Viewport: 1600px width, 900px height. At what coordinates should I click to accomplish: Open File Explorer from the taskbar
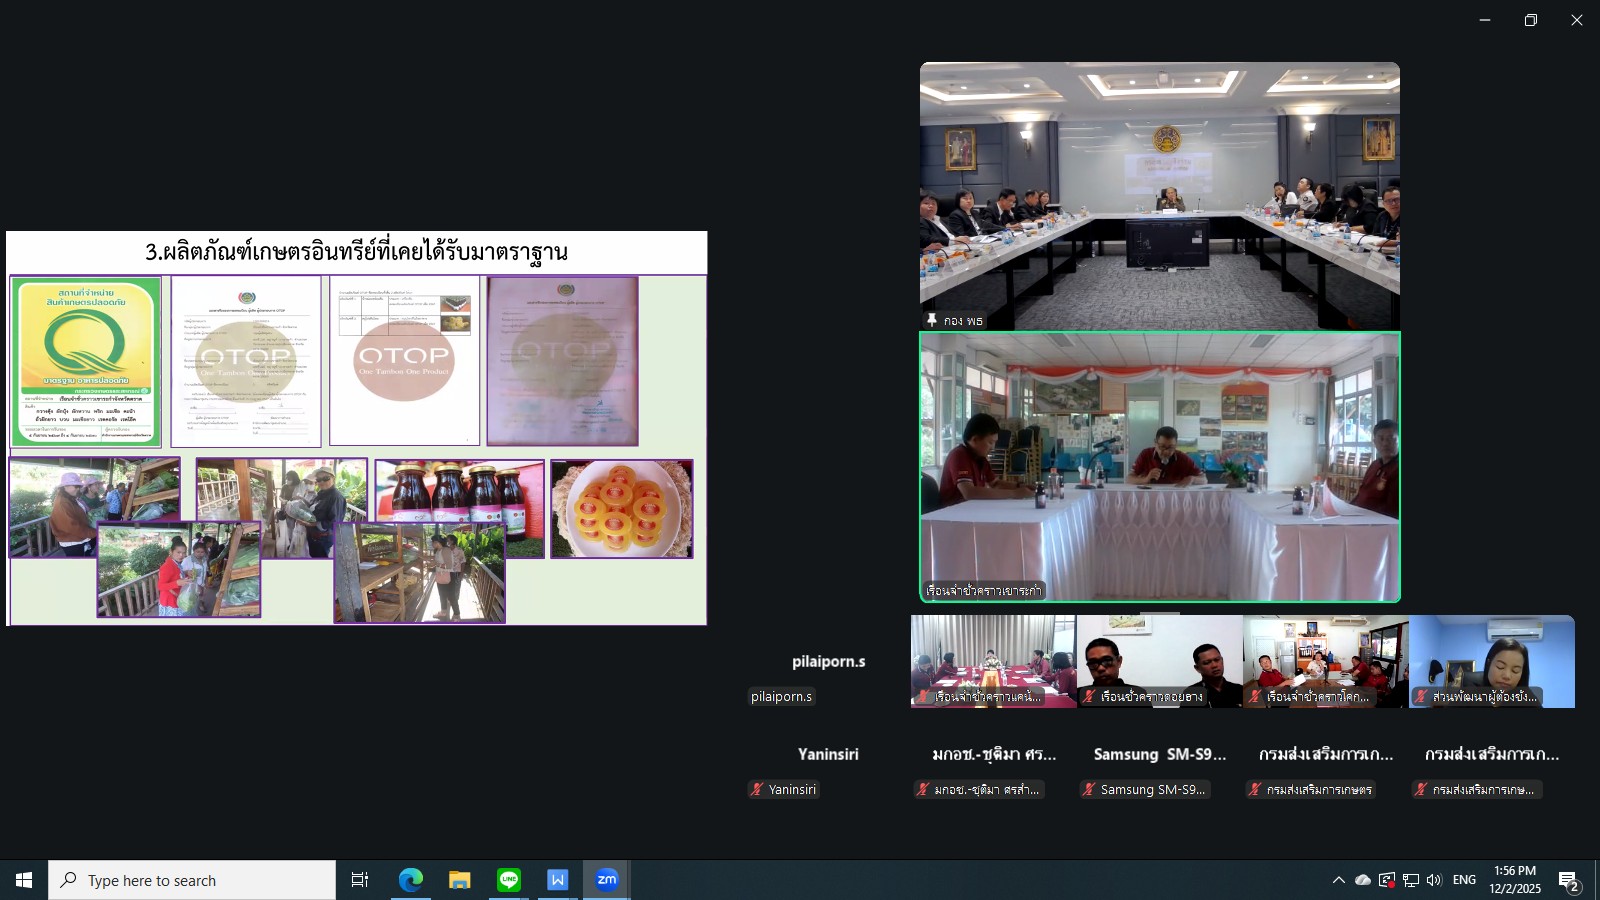460,880
